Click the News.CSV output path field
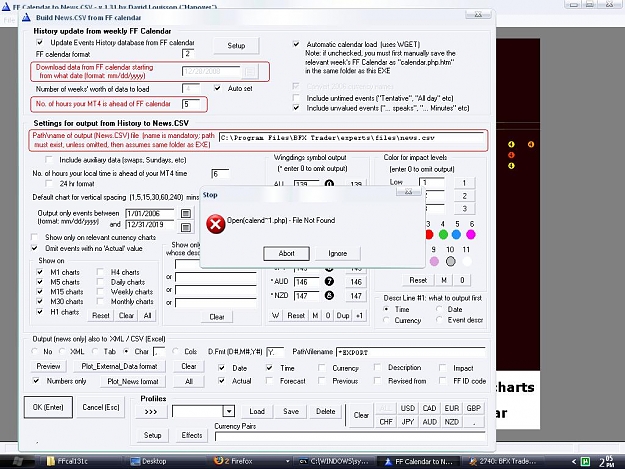625x469 pixels. (352, 138)
